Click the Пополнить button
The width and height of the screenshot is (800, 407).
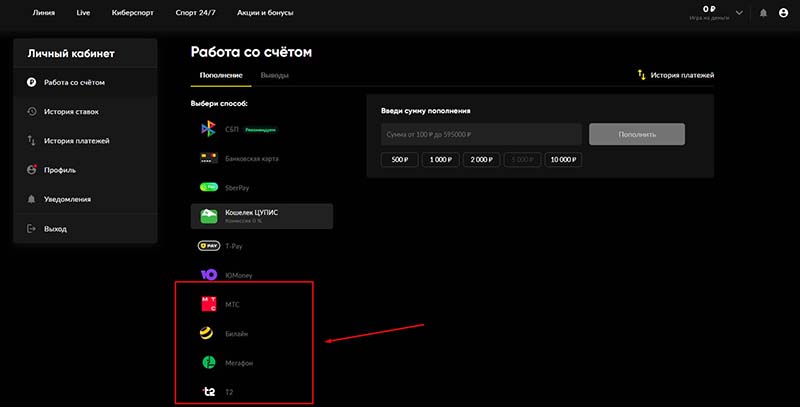637,134
